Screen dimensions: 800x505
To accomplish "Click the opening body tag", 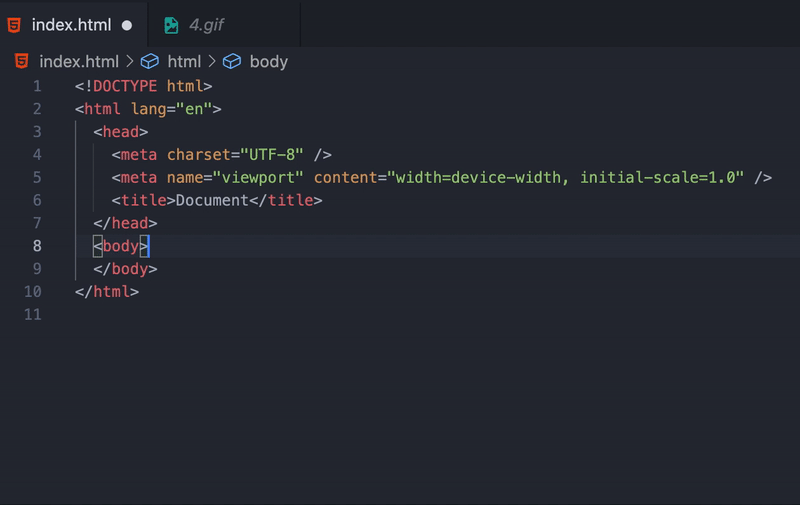I will tap(121, 246).
